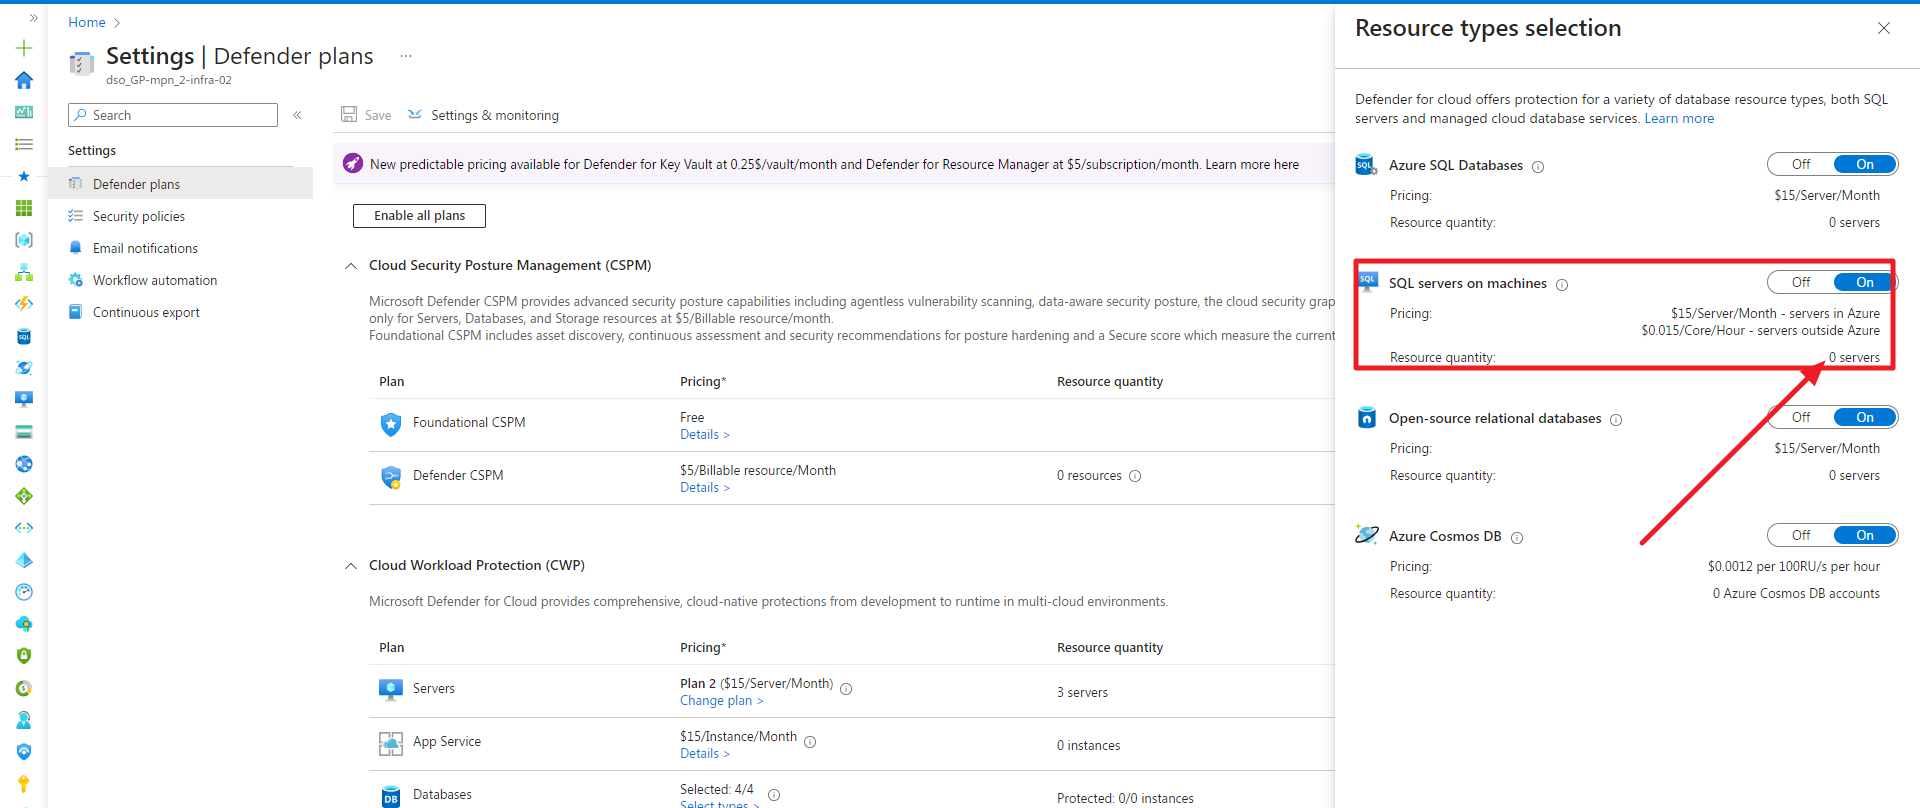Open Azure Active Directory pyramid icon

coord(24,560)
